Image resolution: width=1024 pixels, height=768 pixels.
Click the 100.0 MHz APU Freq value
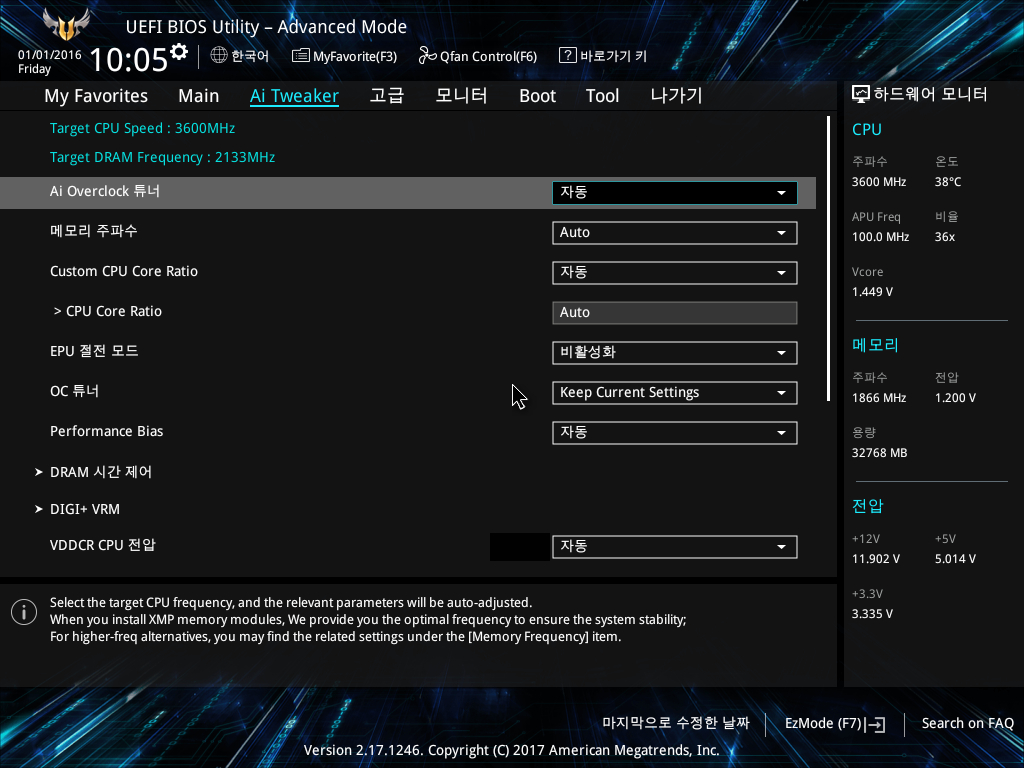coord(880,237)
